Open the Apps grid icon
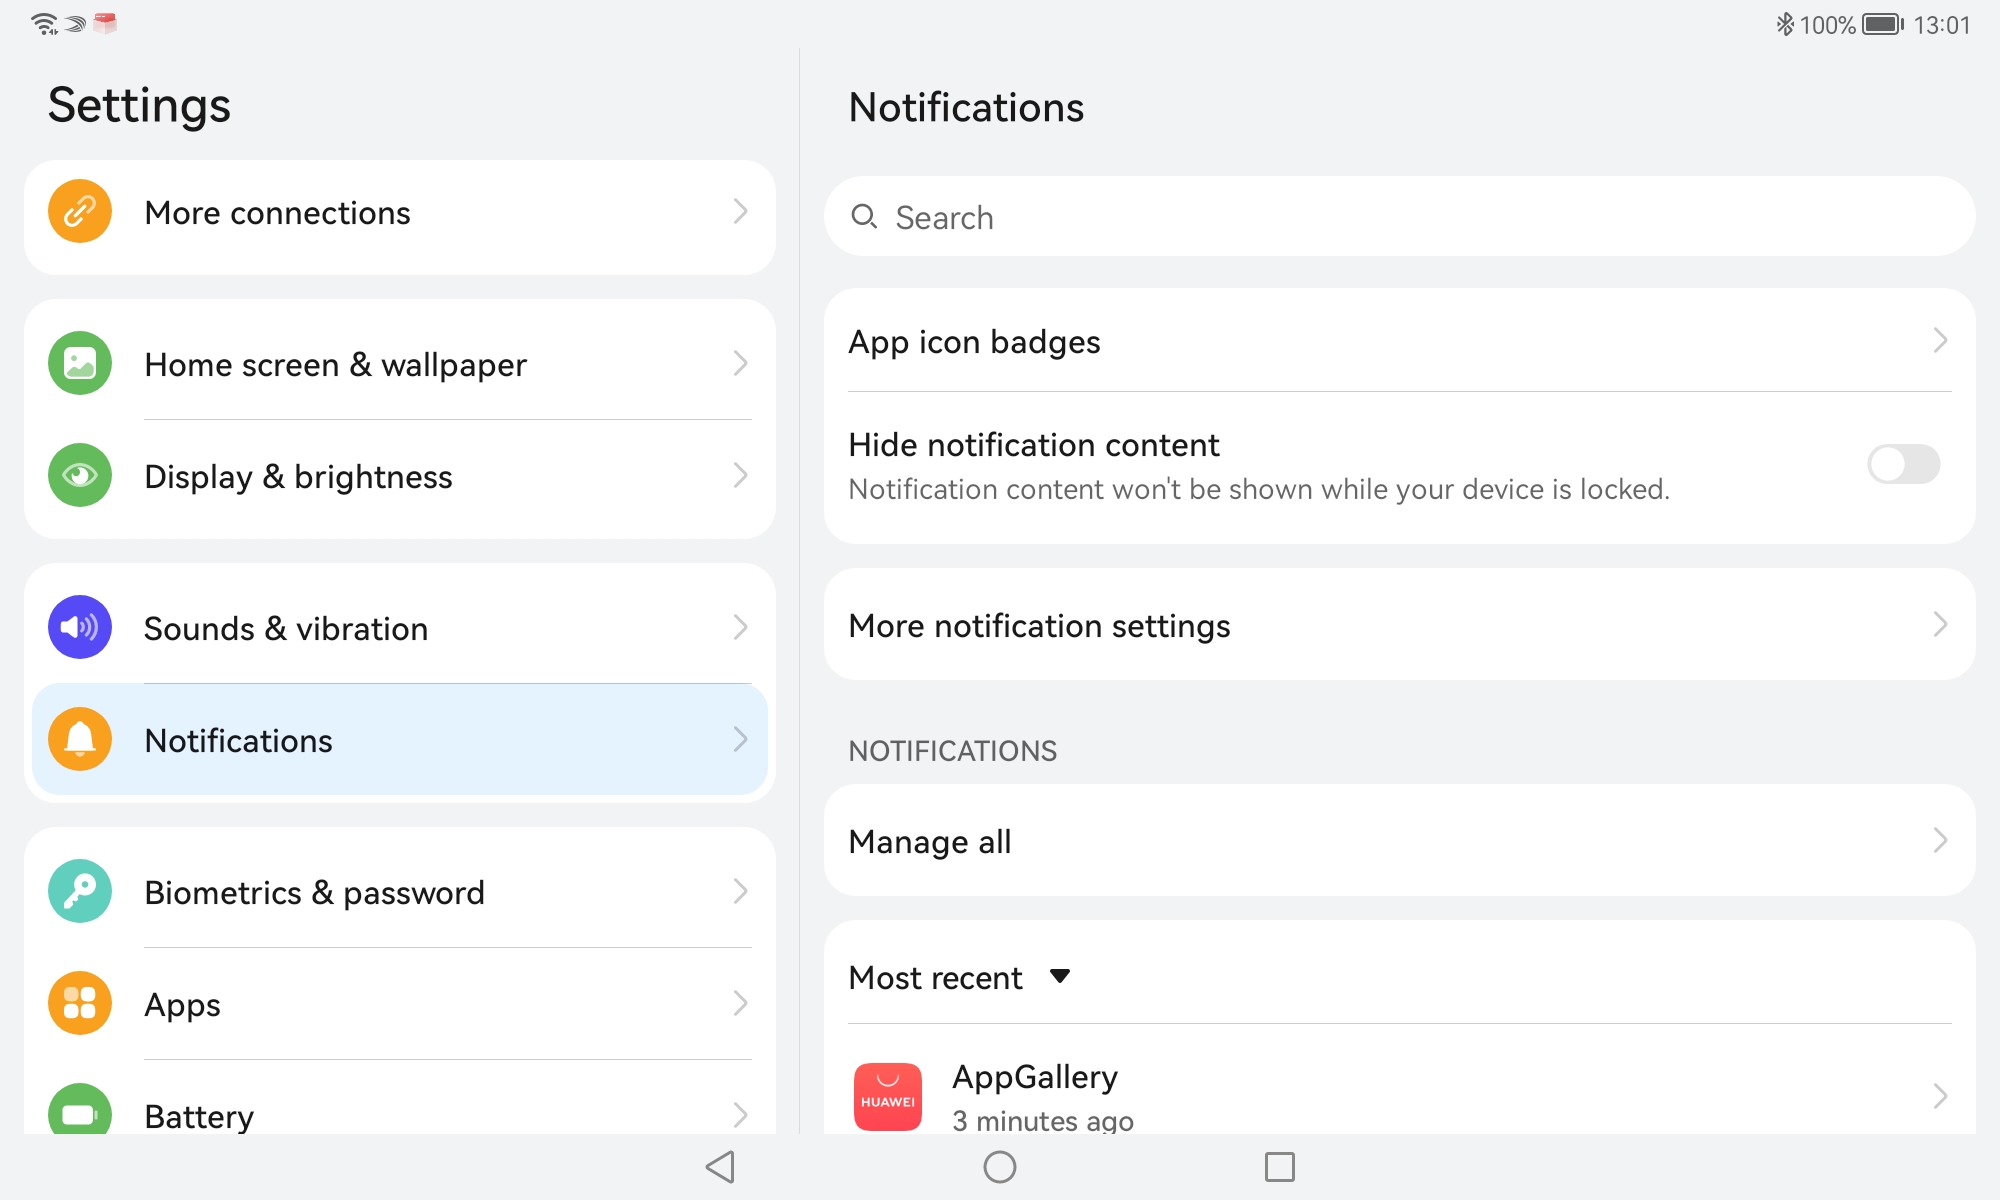2000x1200 pixels. click(x=80, y=1003)
